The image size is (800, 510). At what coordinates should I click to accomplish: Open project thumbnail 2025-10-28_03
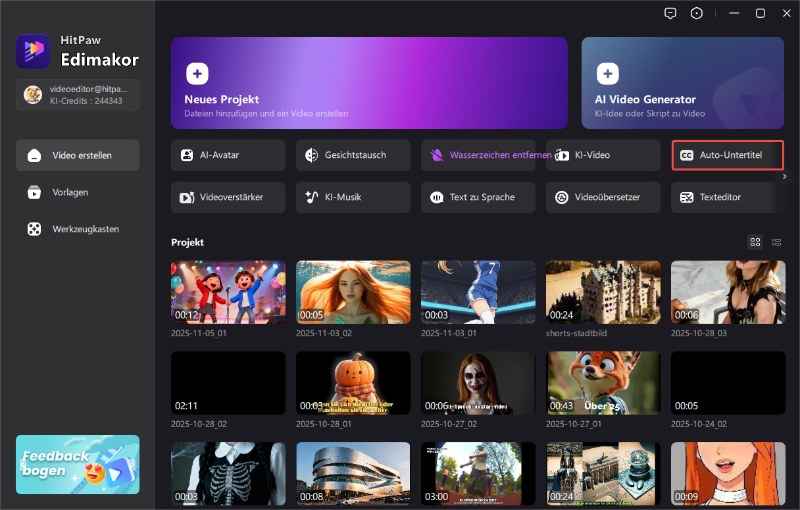(x=728, y=292)
